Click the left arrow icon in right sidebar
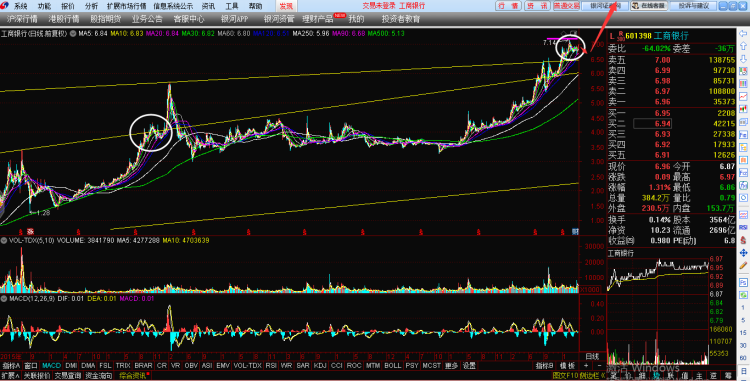Screen dimensions: 750x381 pyautogui.click(x=743, y=33)
